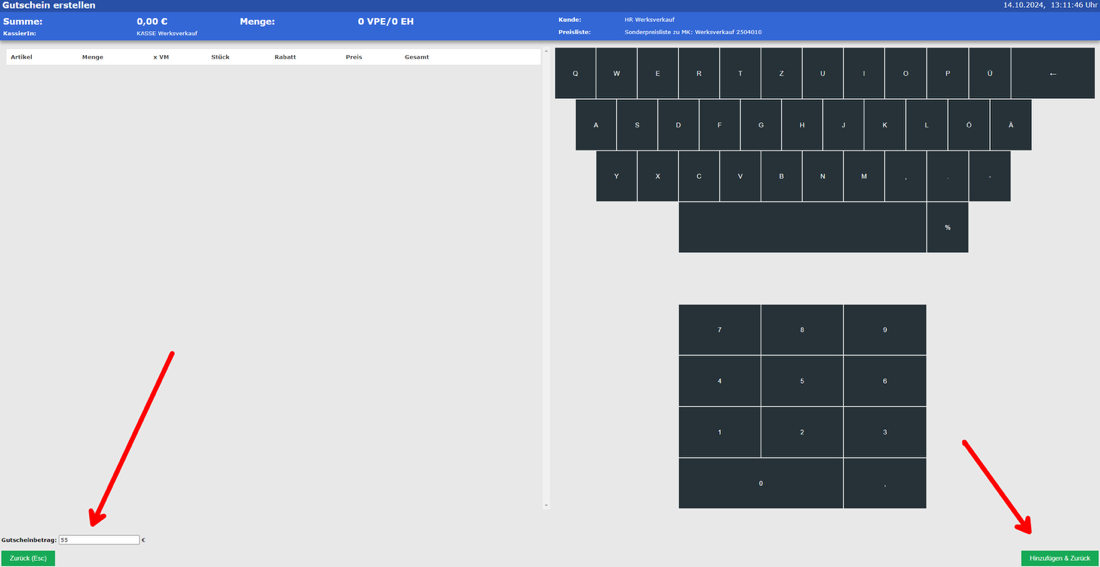Click the x VM column header
The height and width of the screenshot is (567, 1100).
click(161, 57)
